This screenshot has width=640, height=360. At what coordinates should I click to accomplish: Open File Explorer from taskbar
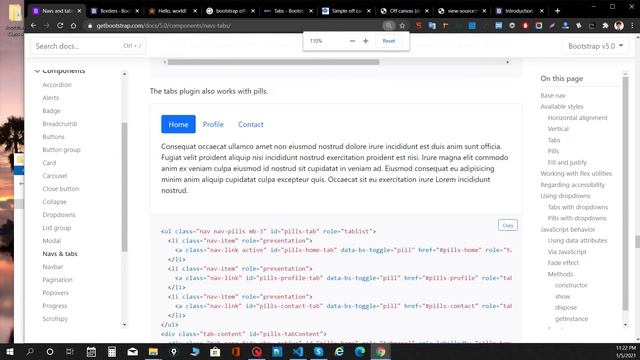pyautogui.click(x=153, y=351)
